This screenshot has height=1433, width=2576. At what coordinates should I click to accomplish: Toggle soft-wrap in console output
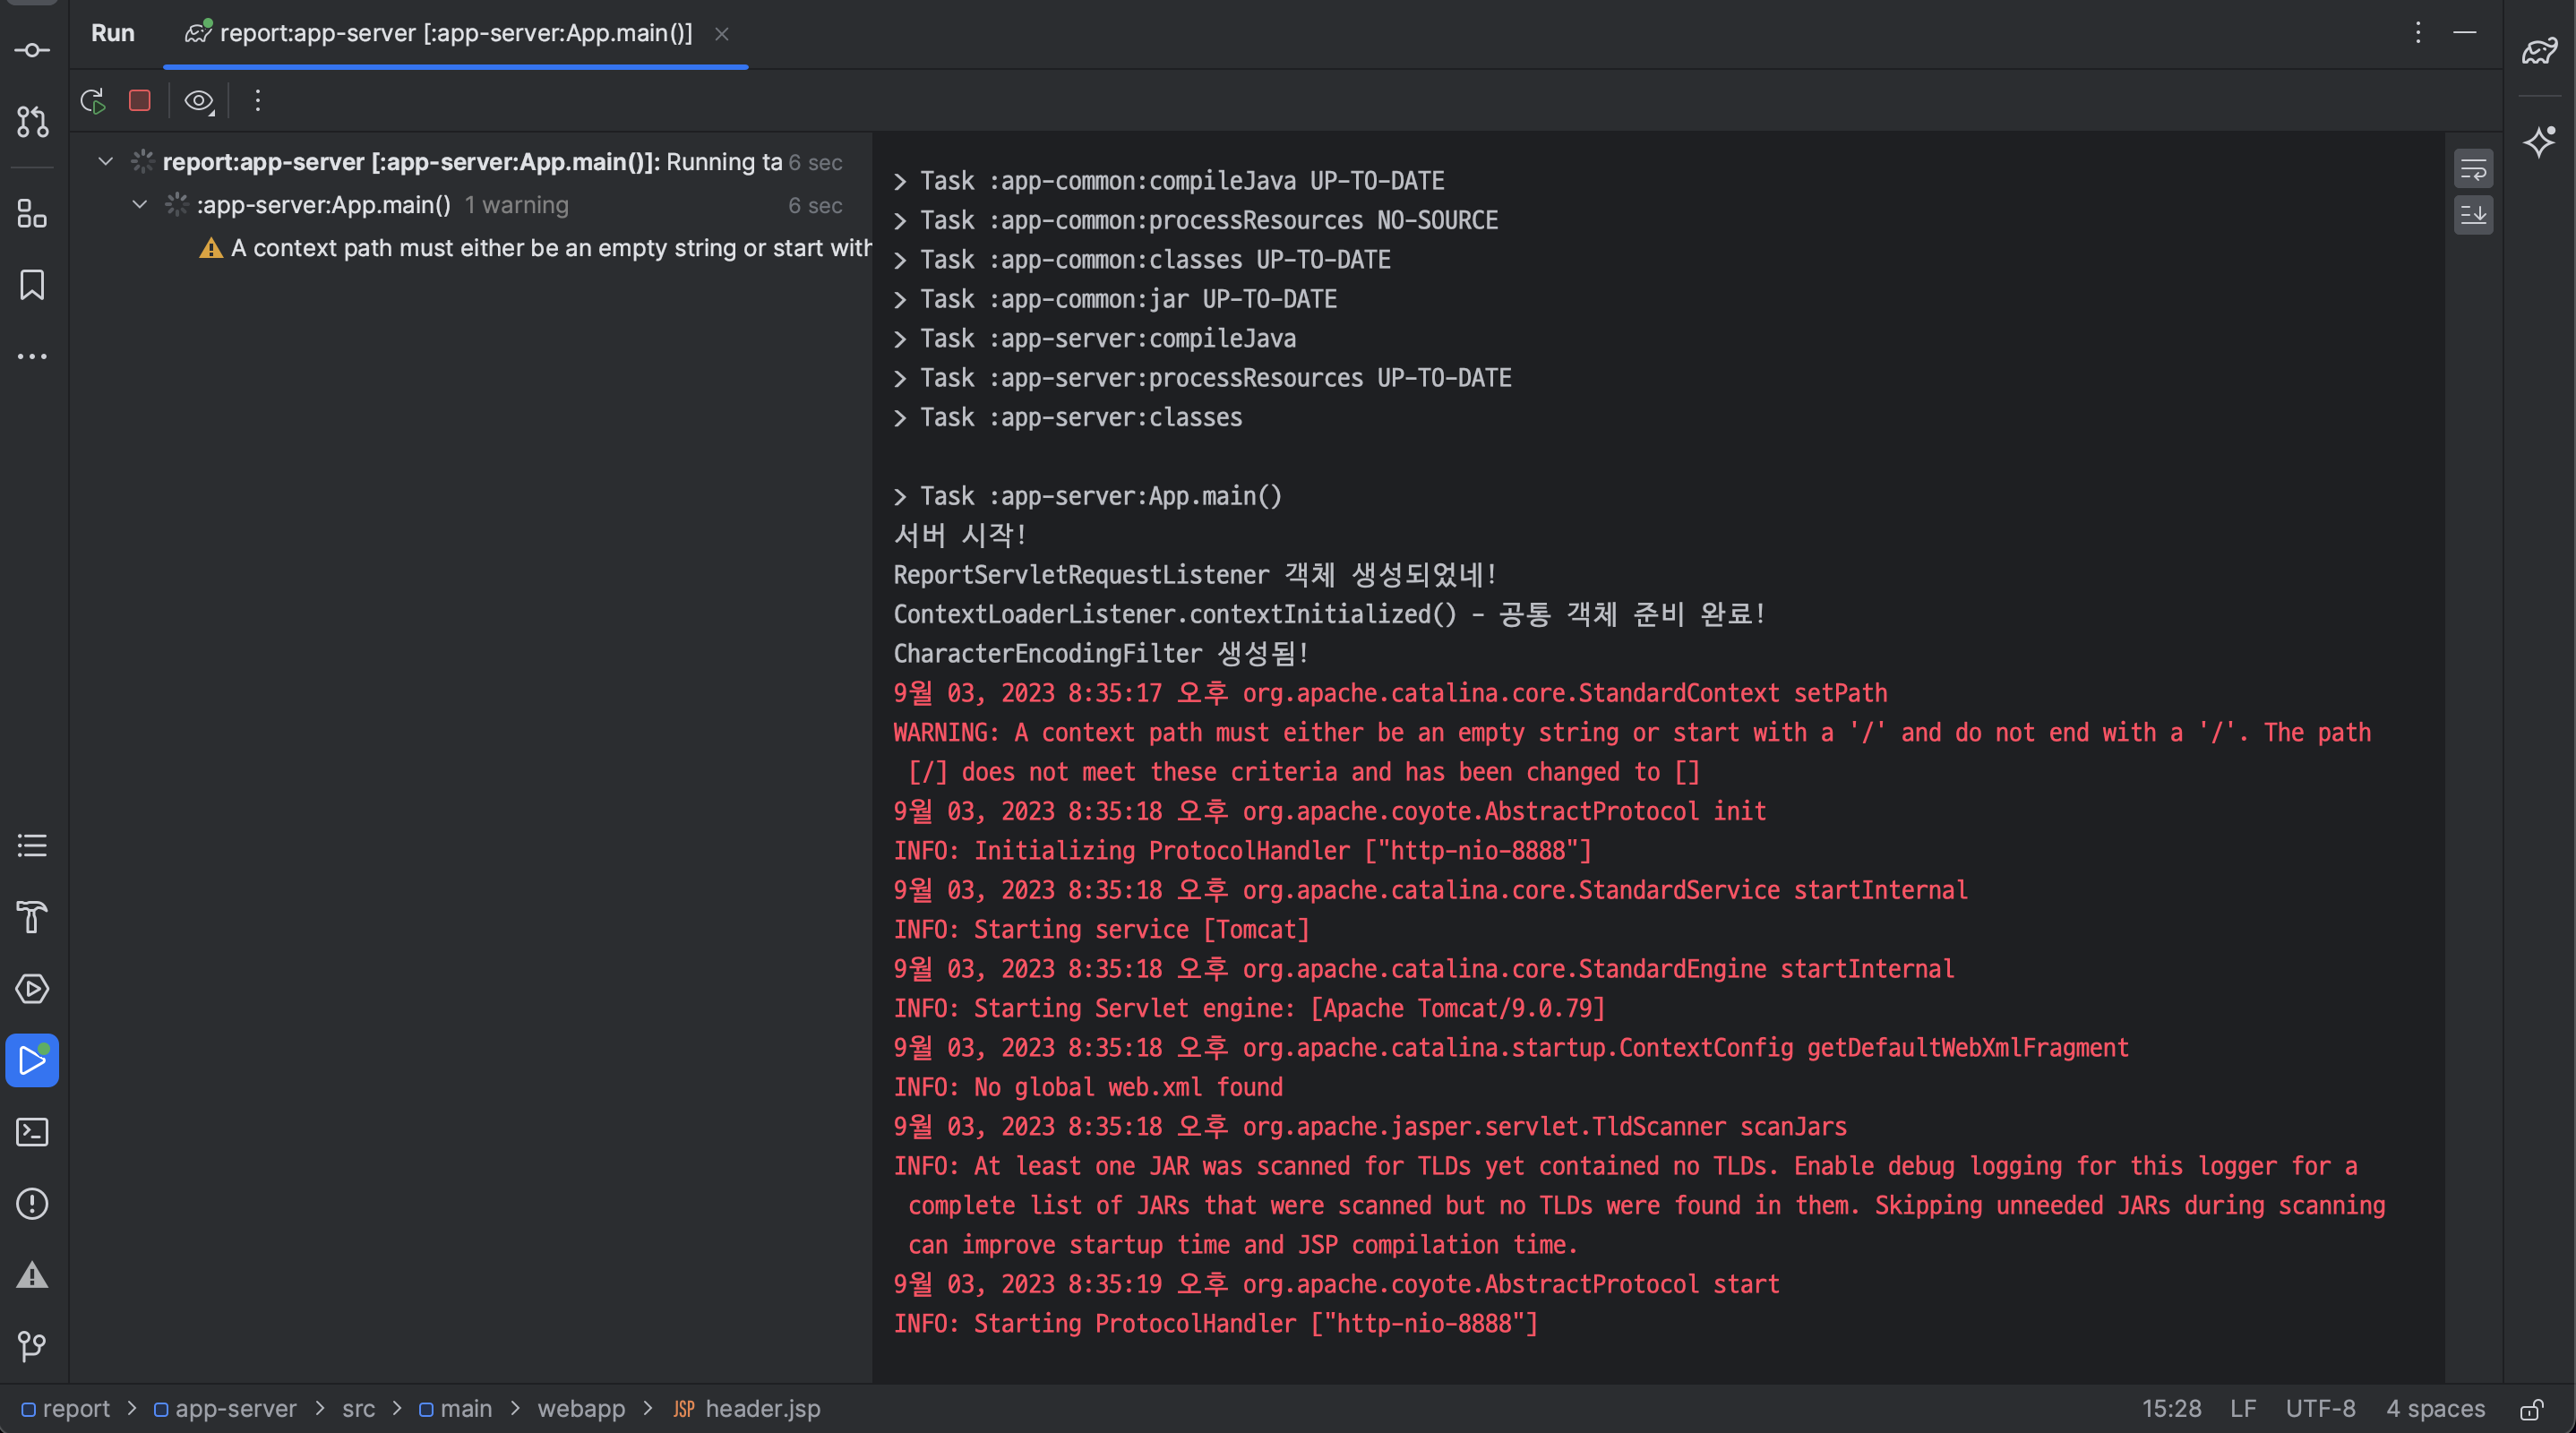tap(2472, 170)
